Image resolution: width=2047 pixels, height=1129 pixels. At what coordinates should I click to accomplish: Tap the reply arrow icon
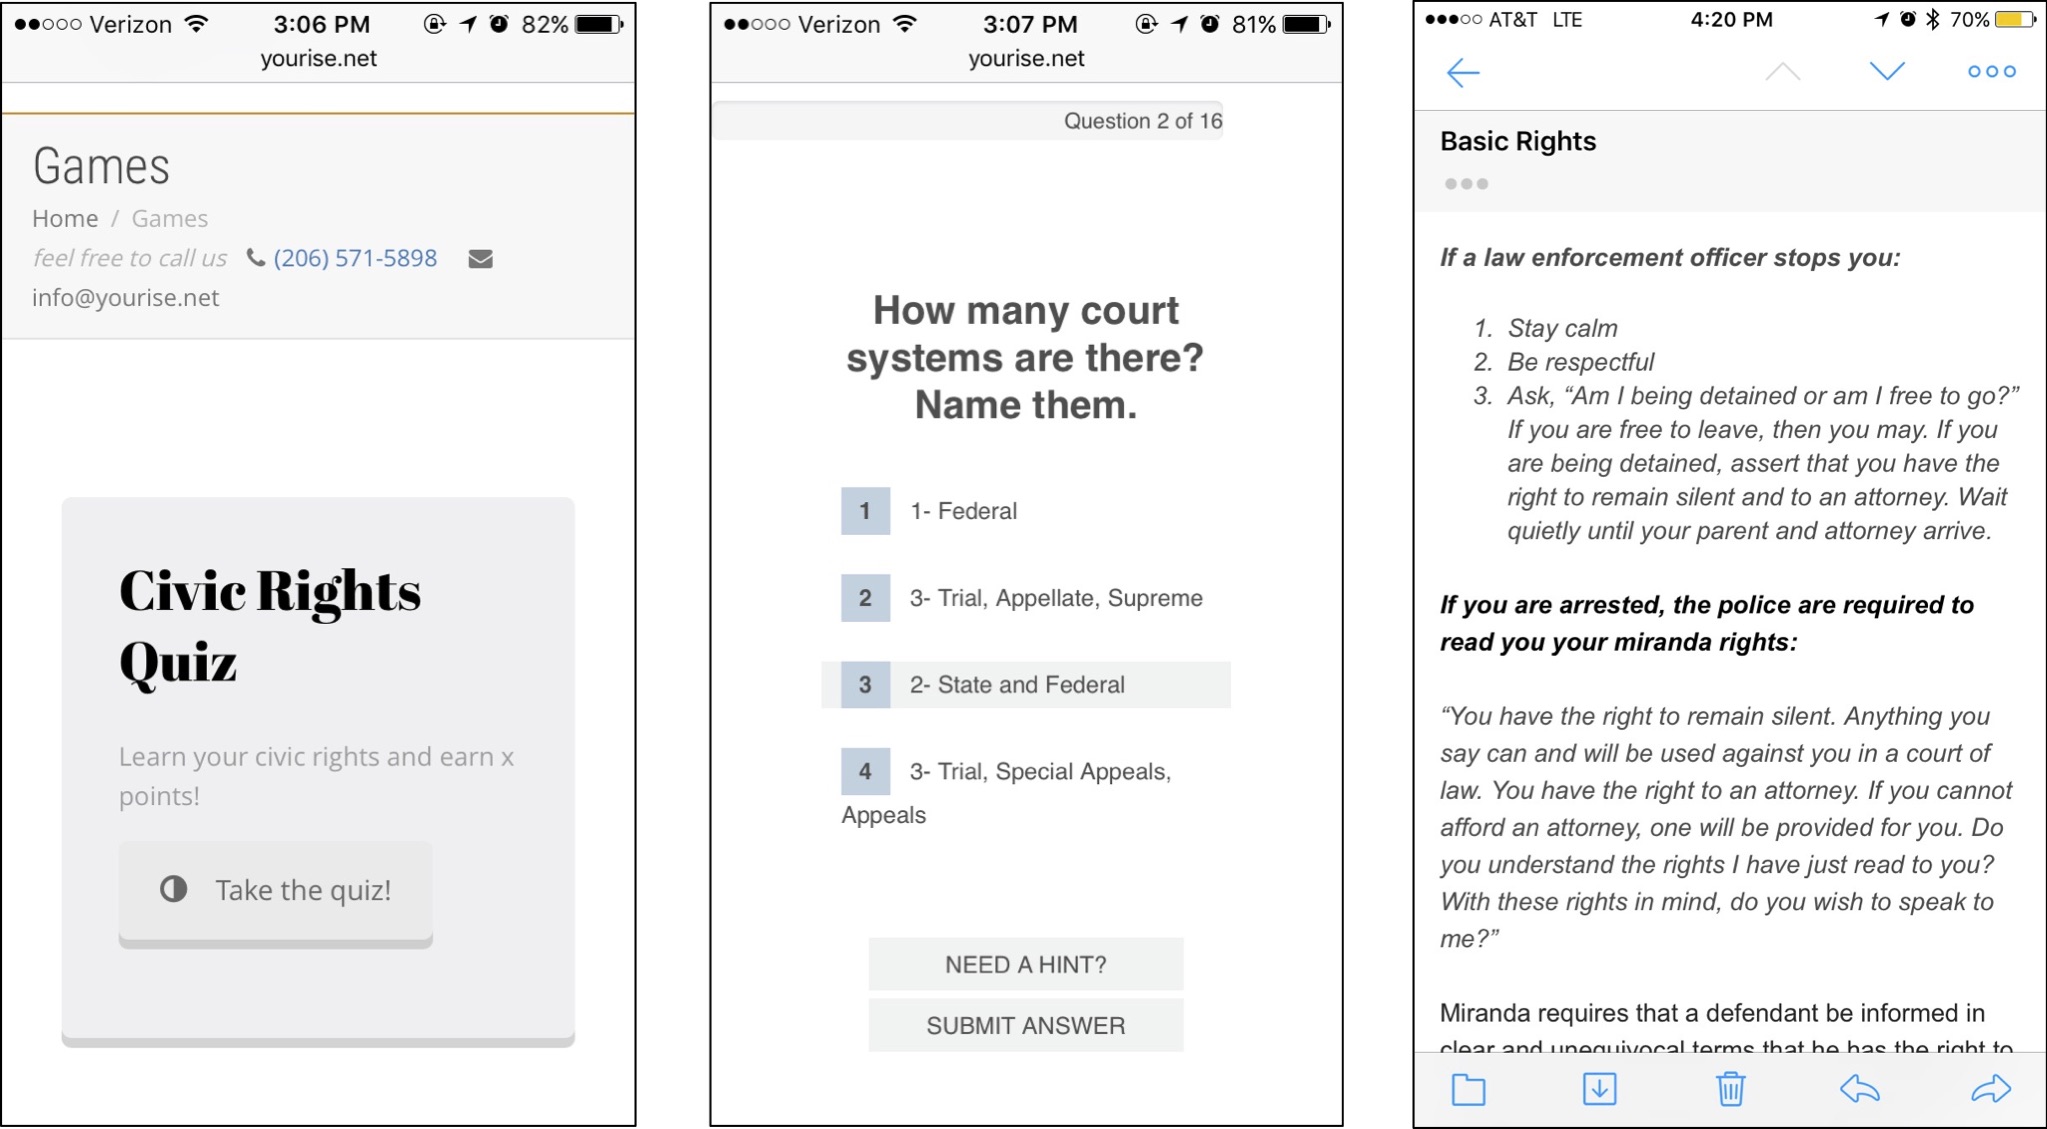[x=1860, y=1089]
